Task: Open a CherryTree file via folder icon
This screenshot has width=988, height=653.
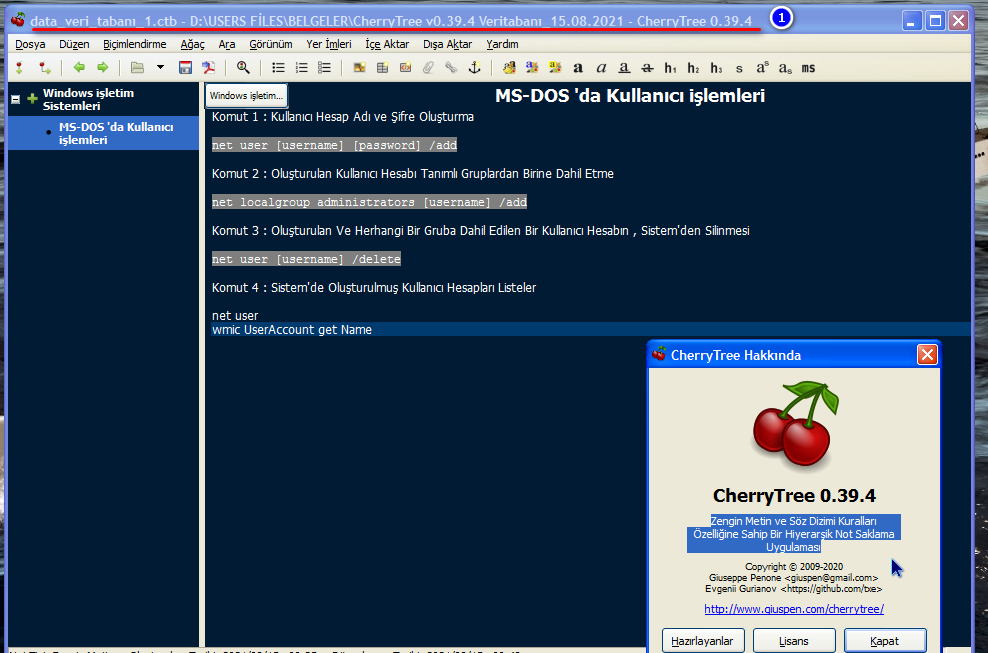Action: tap(137, 67)
